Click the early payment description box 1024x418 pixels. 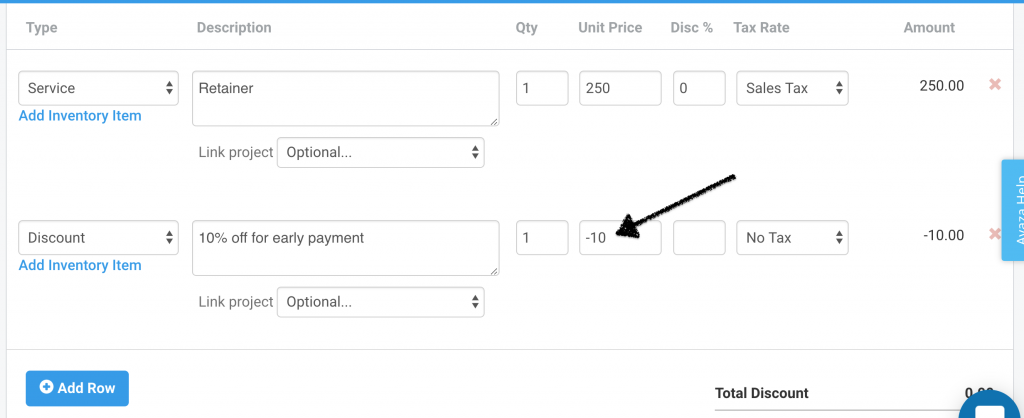pos(345,248)
